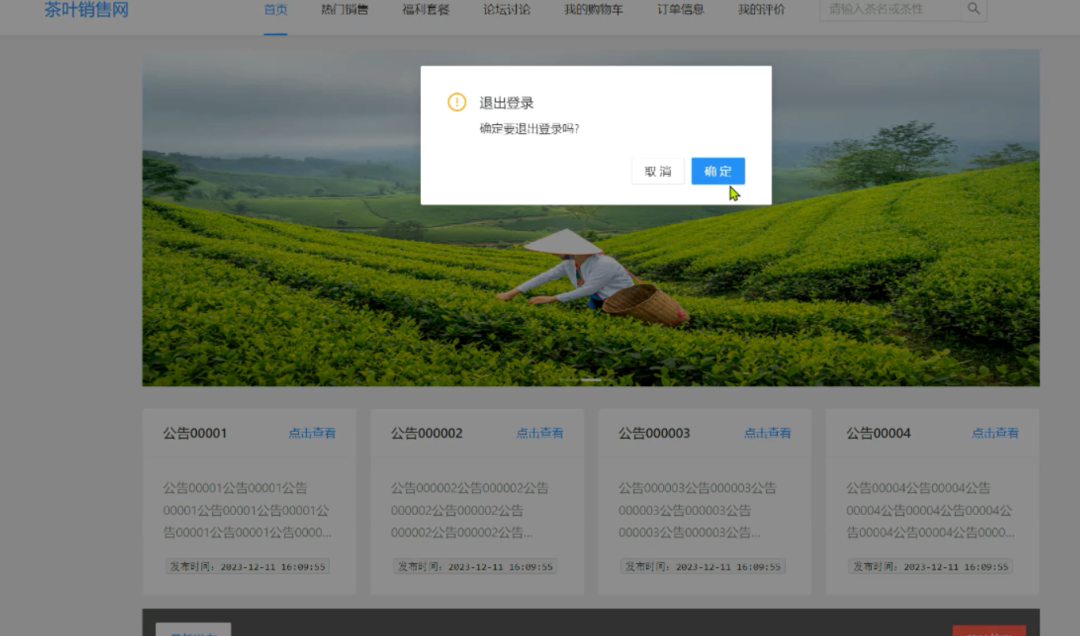Click 点击查看 on announcement 公告00001
The height and width of the screenshot is (636, 1080).
click(x=312, y=433)
